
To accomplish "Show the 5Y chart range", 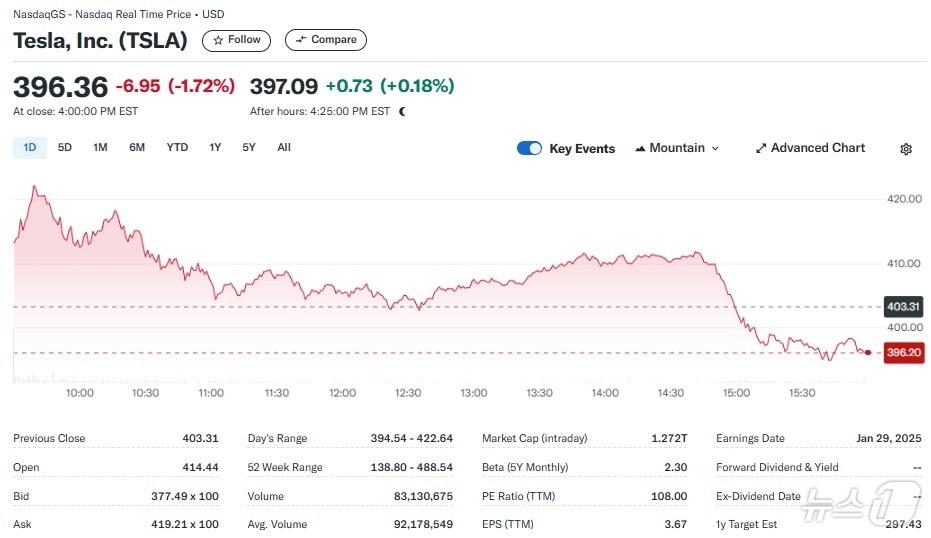I will coord(249,148).
